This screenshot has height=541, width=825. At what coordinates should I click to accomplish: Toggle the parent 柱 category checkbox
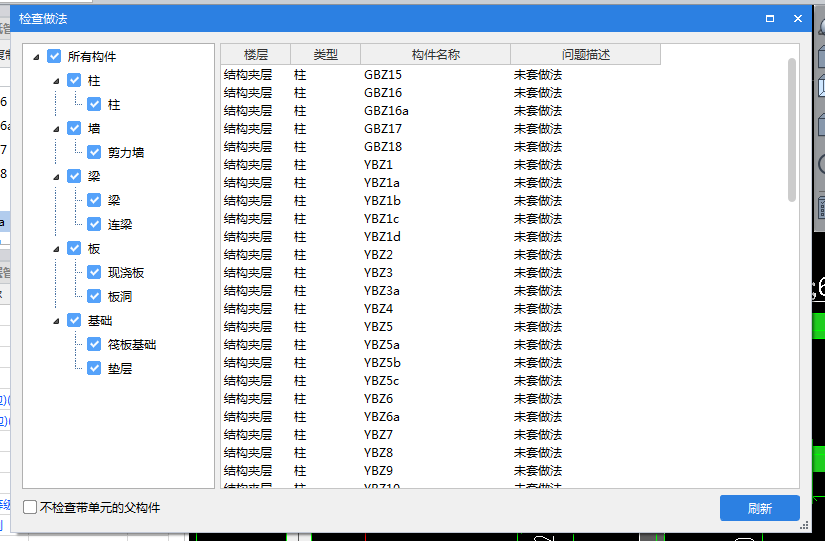(x=74, y=81)
